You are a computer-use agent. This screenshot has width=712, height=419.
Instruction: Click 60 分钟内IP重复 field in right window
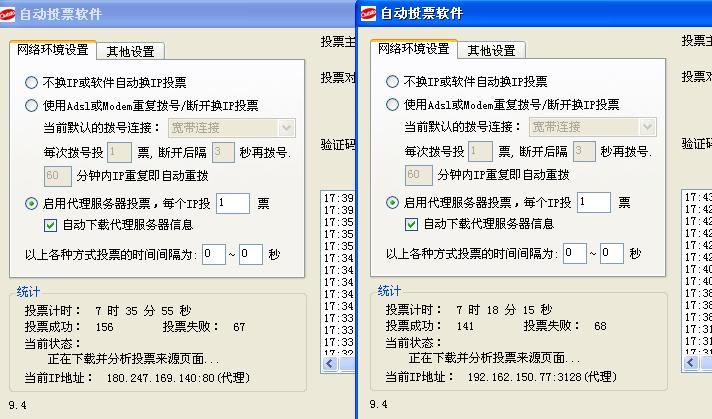tap(419, 175)
